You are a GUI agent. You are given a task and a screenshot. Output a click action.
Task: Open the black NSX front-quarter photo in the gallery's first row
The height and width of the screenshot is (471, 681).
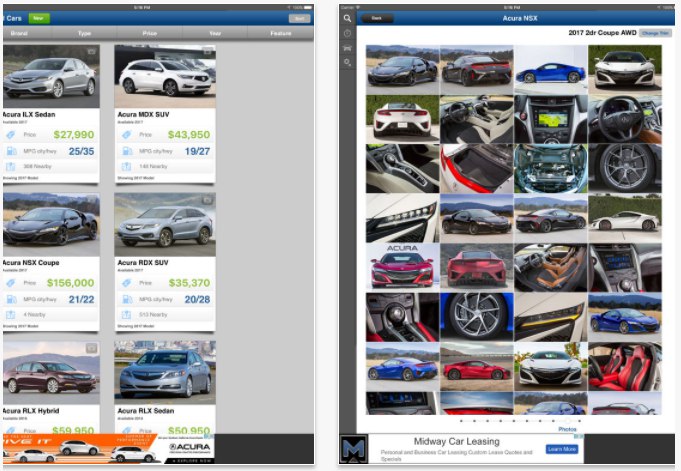pos(402,70)
